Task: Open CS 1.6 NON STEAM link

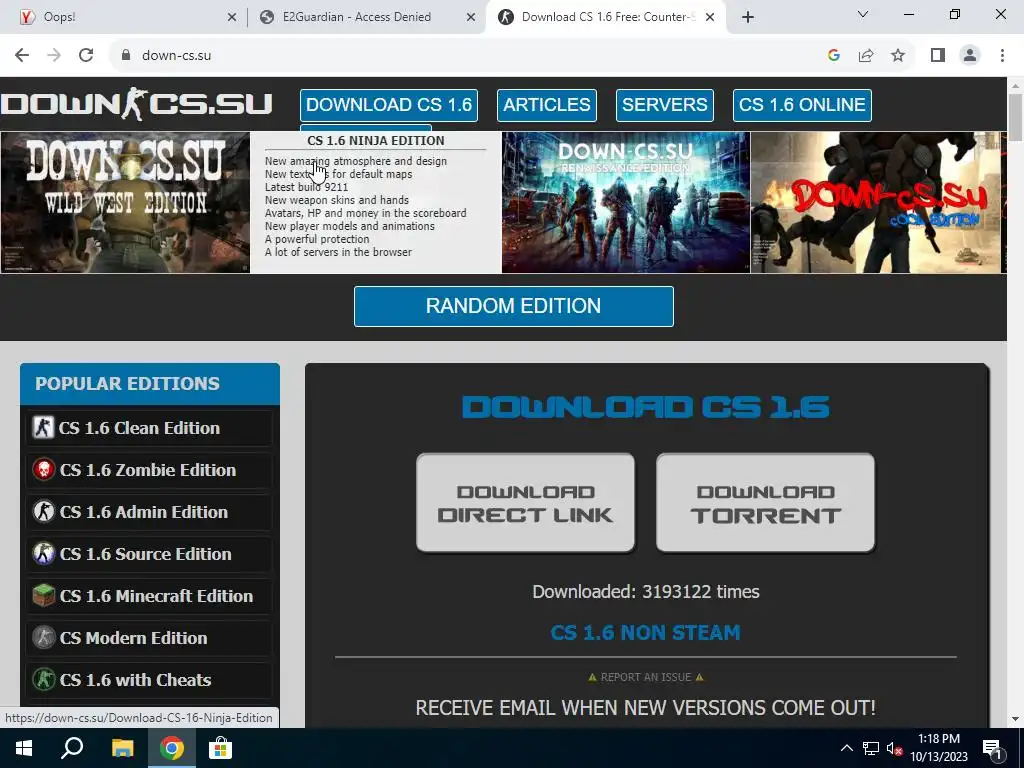Action: pos(645,632)
